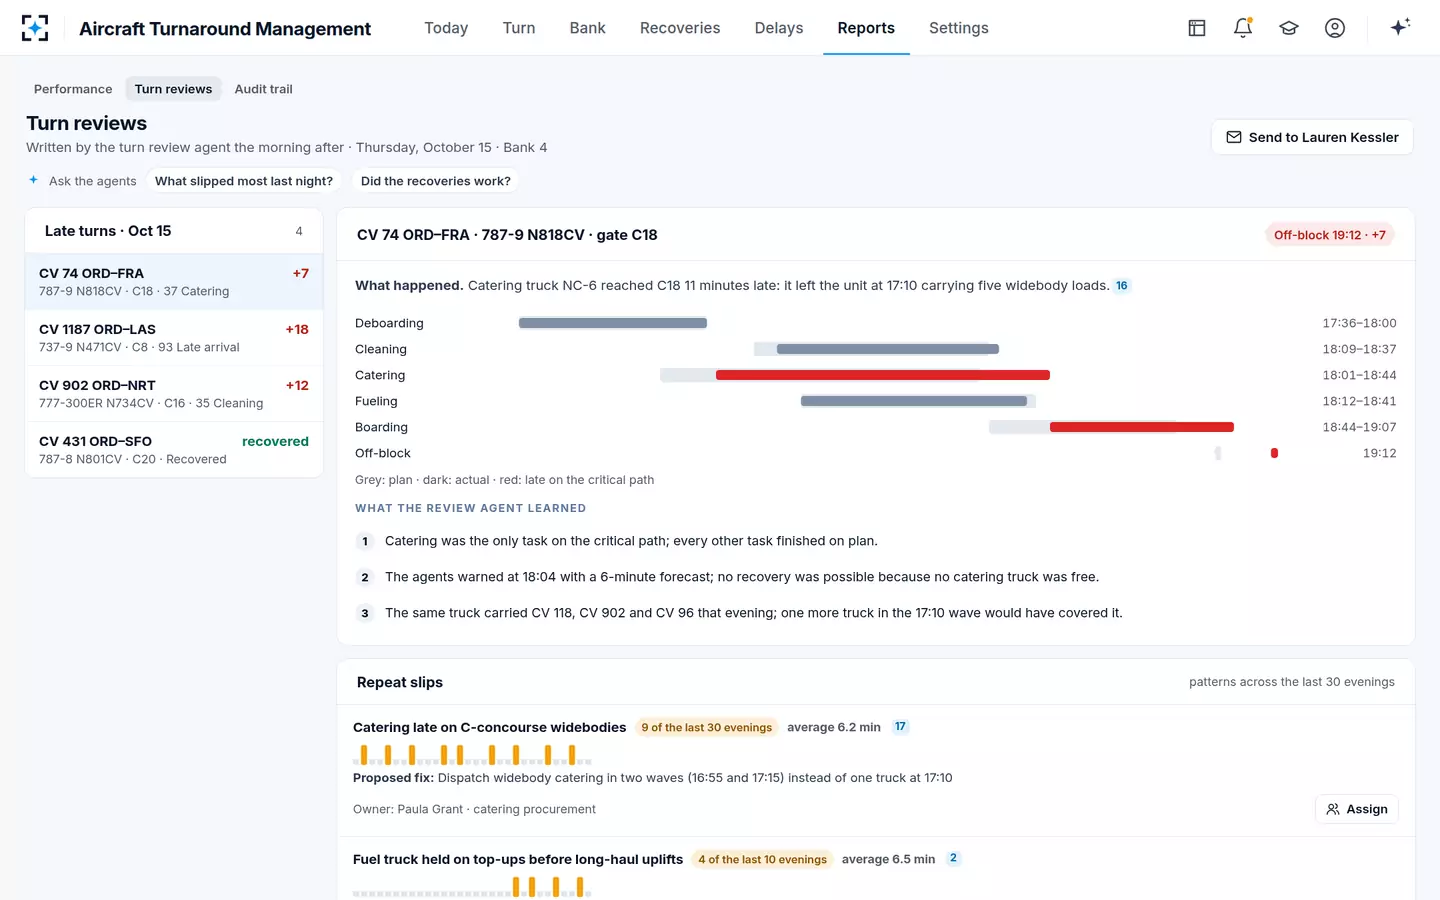
Task: Select the CV 1187 ORD–LAS late turn
Action: click(174, 338)
